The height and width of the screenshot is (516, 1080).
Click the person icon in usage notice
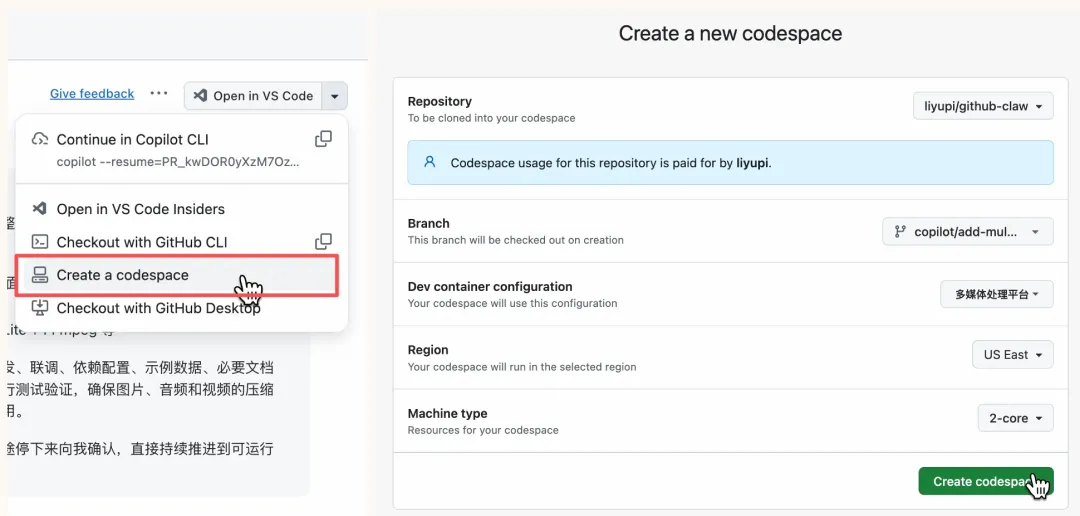coord(430,162)
